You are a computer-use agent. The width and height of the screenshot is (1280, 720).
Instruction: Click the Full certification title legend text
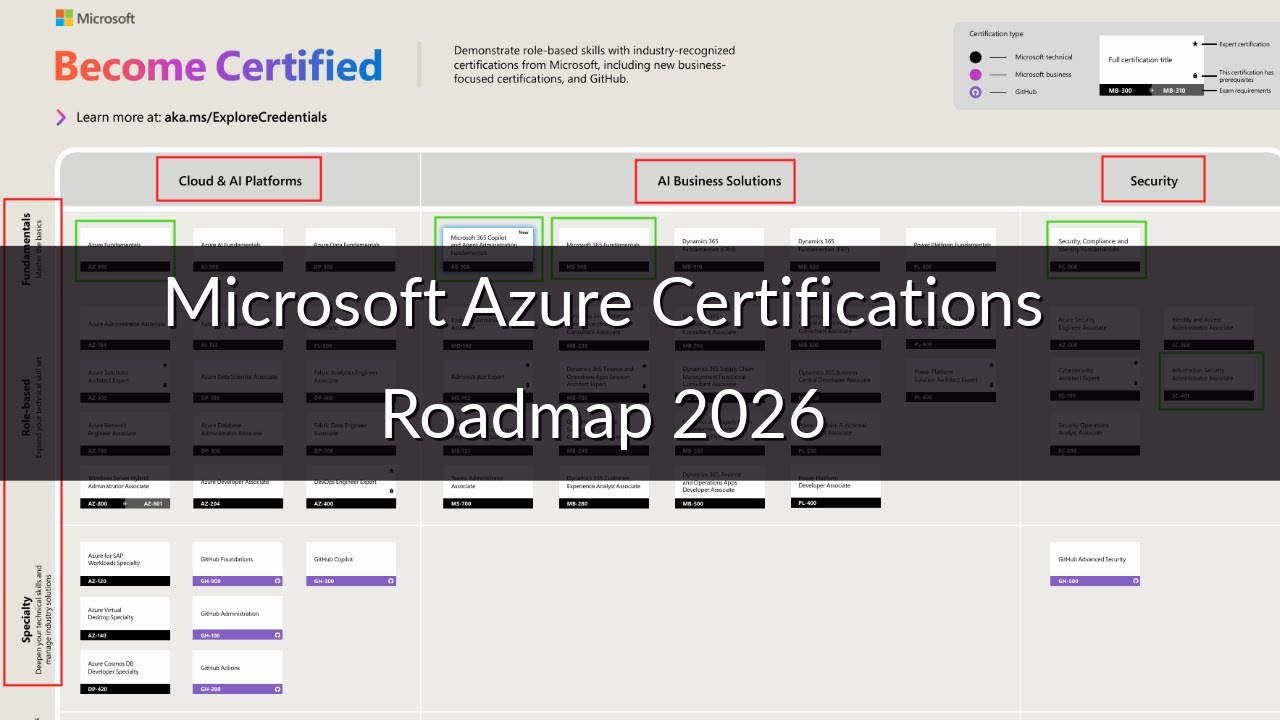click(1140, 60)
